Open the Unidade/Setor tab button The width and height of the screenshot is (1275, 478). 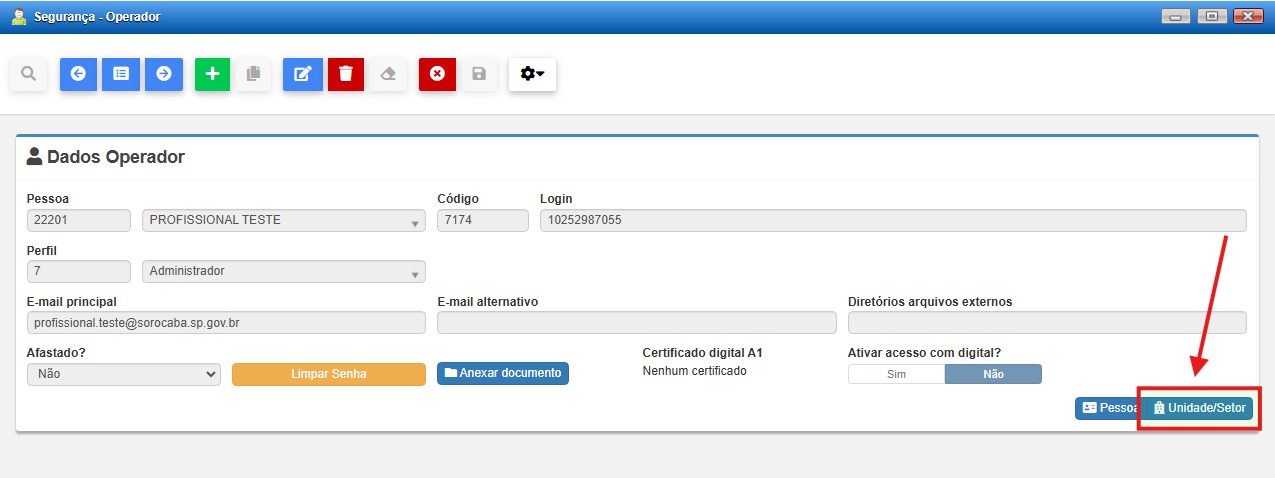(x=1198, y=408)
